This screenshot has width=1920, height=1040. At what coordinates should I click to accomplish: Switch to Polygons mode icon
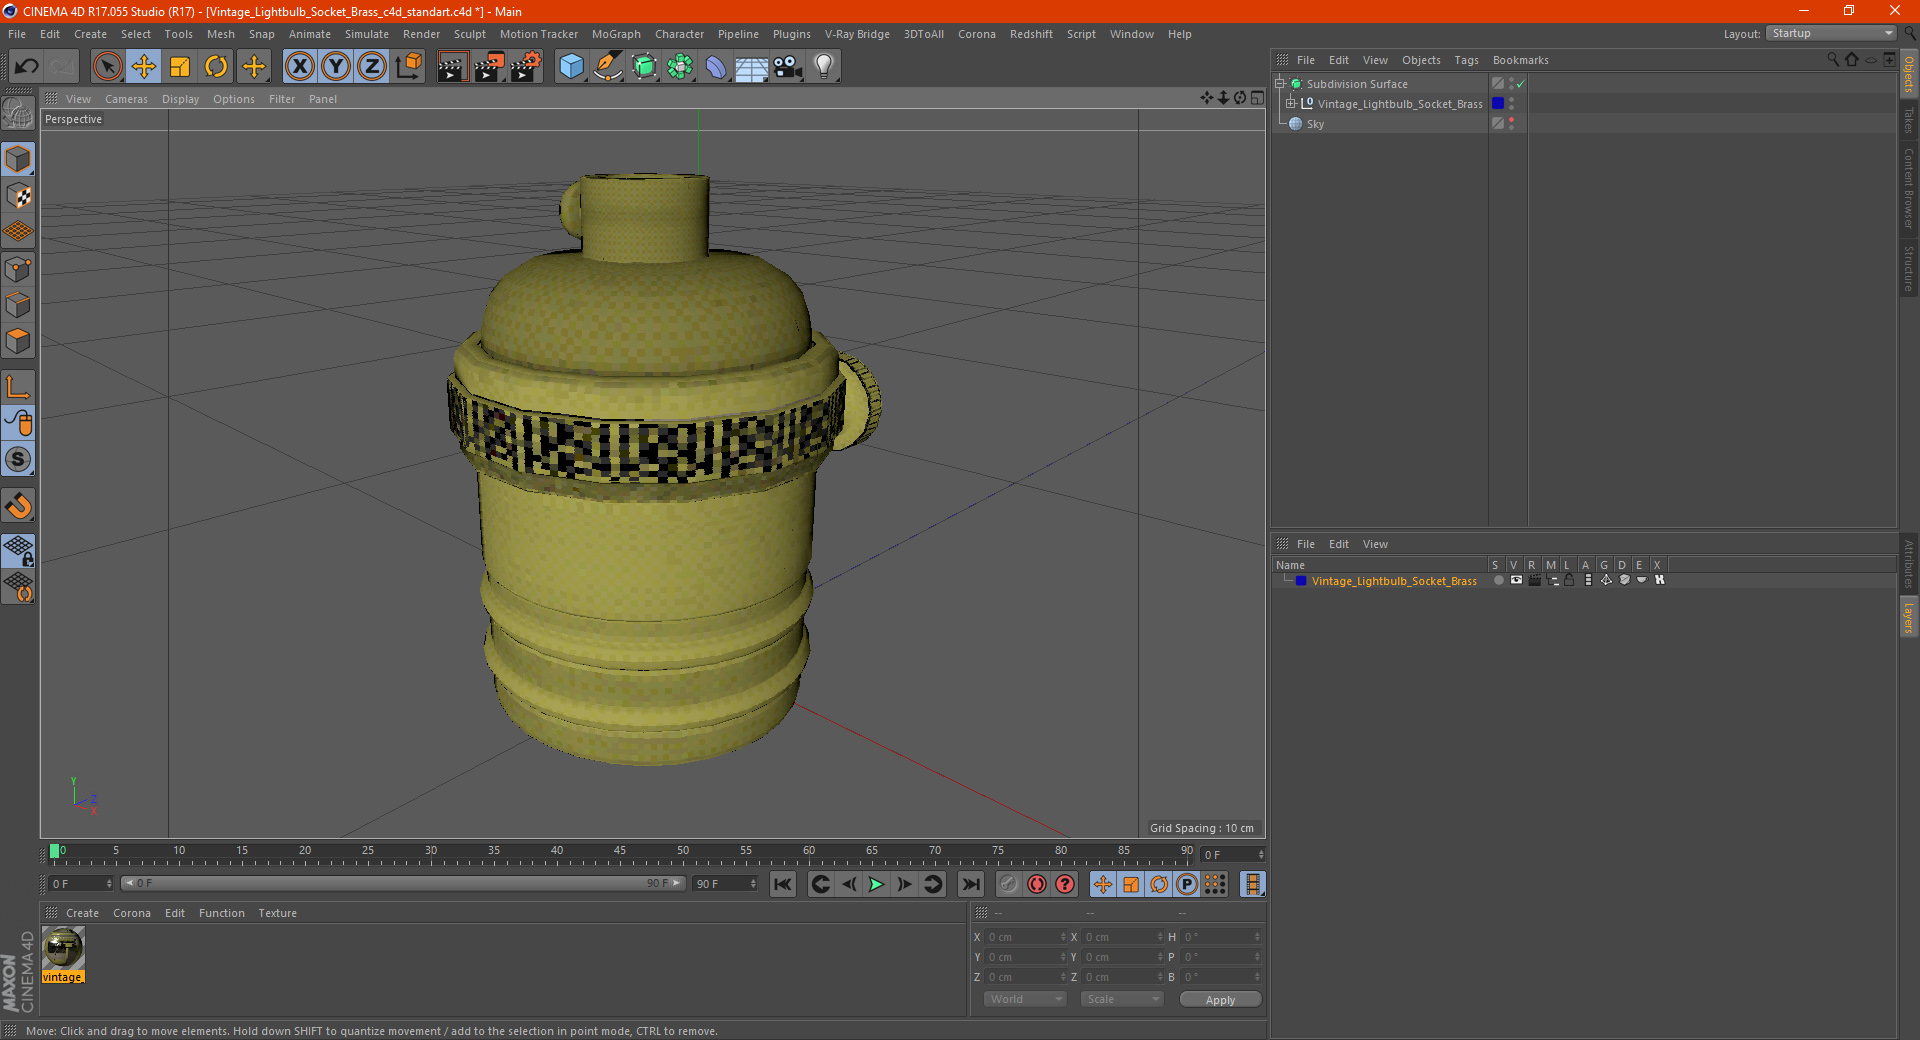18,341
